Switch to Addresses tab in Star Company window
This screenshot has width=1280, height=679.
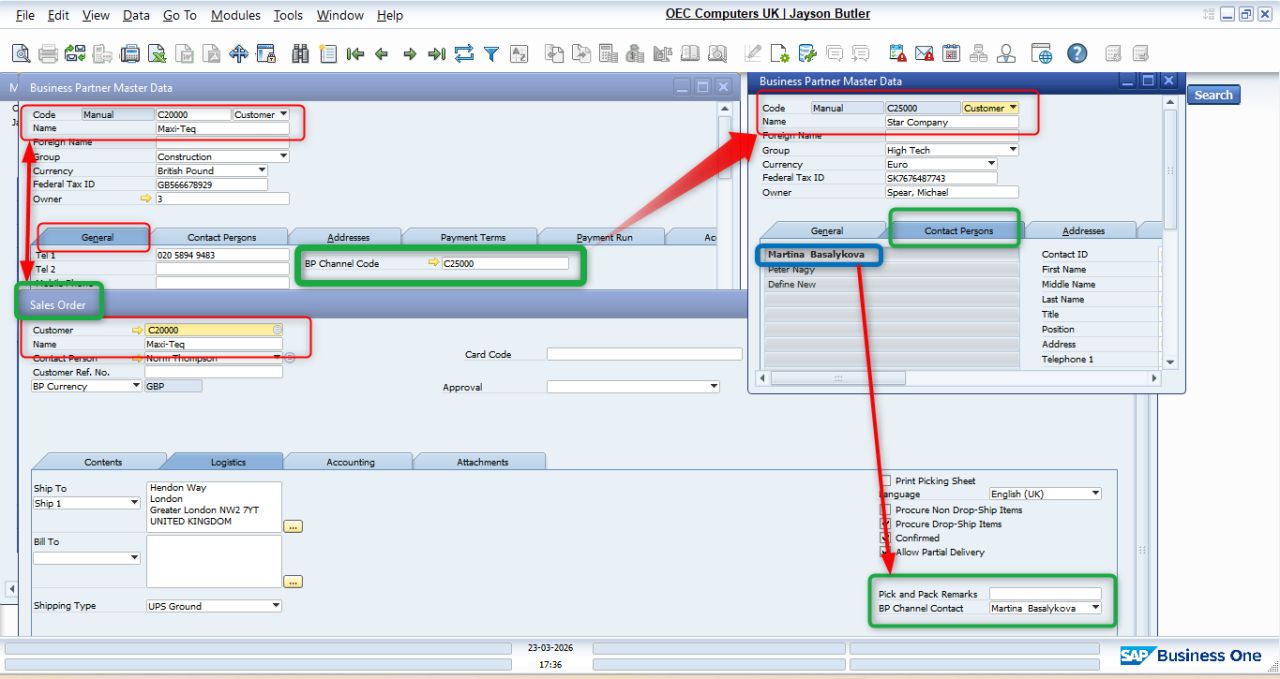coord(1083,231)
